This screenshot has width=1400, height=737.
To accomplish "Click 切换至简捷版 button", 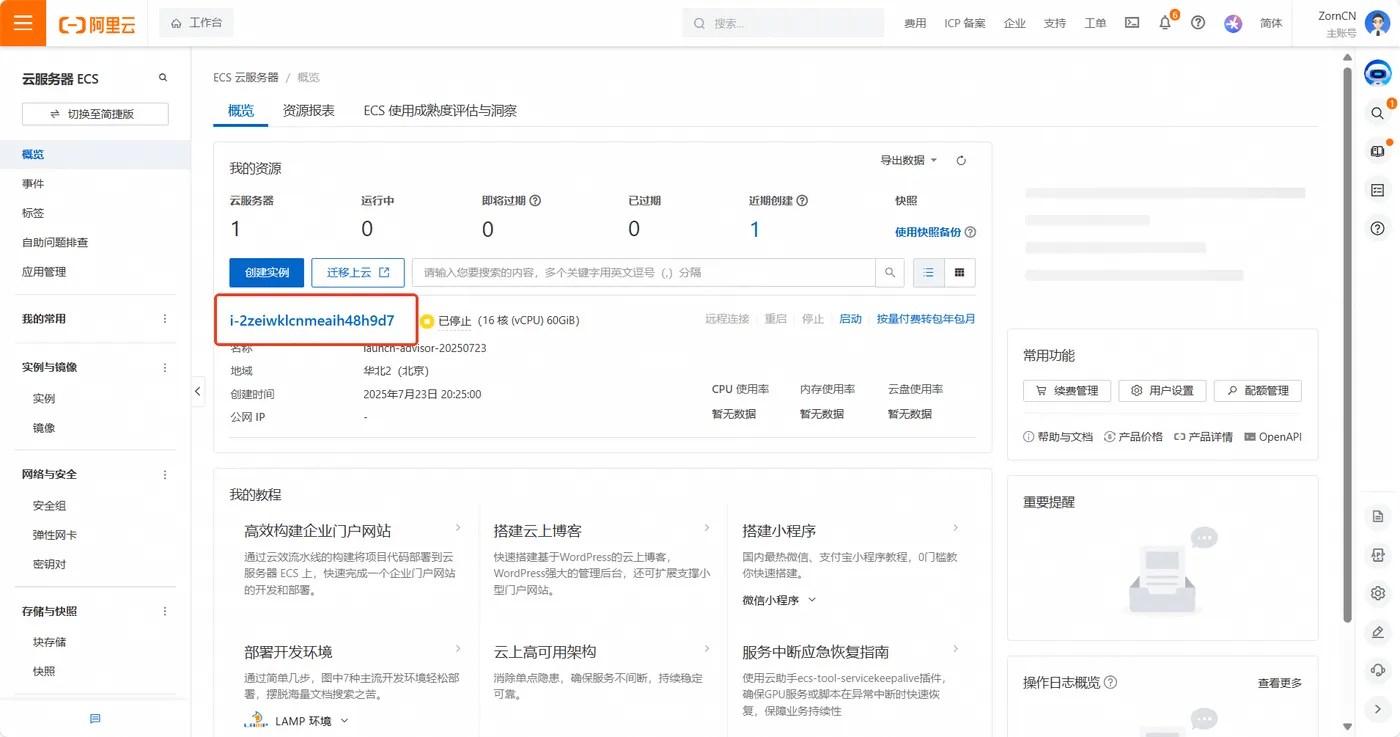I will tap(95, 114).
